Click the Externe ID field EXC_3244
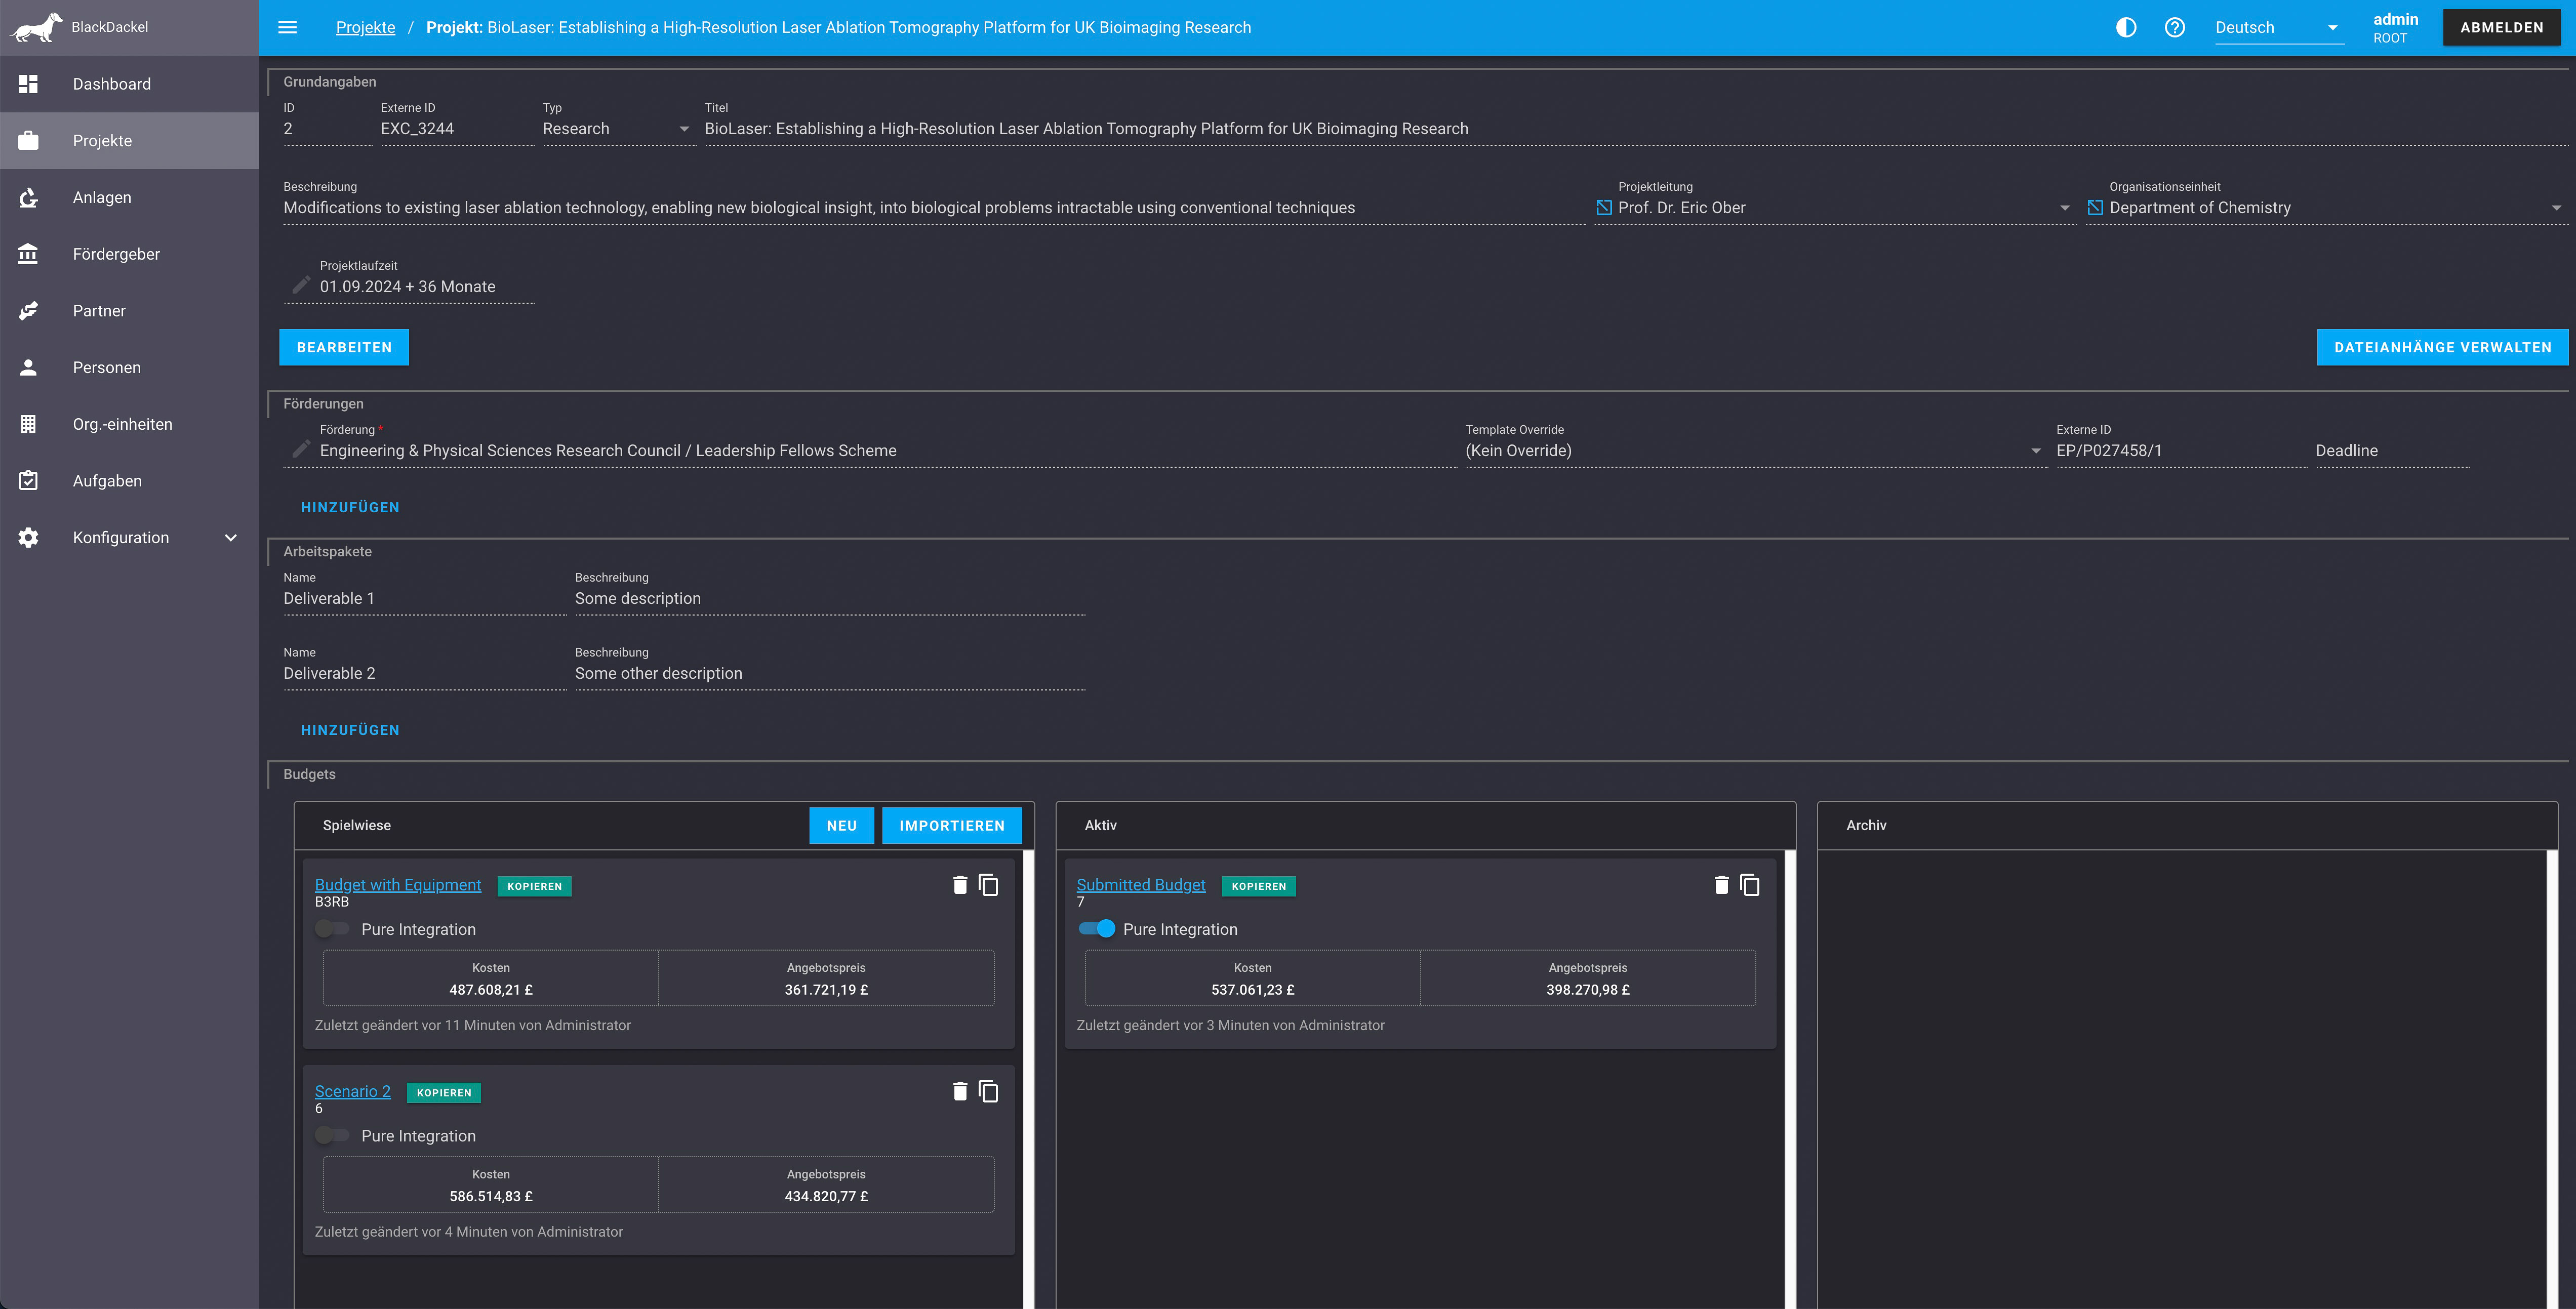Image resolution: width=2576 pixels, height=1309 pixels. (457, 128)
